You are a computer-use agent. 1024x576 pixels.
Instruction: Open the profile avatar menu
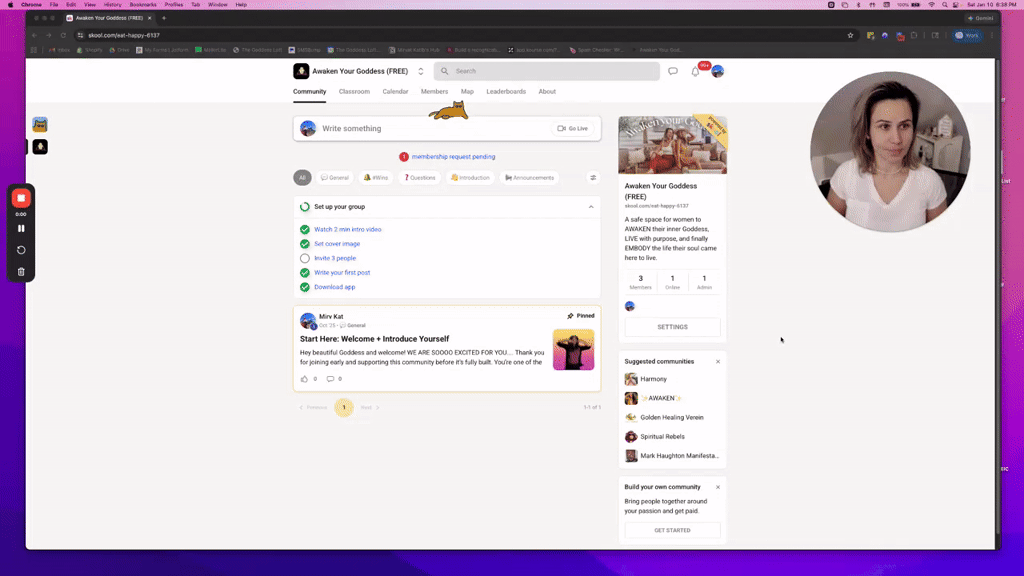[x=718, y=71]
